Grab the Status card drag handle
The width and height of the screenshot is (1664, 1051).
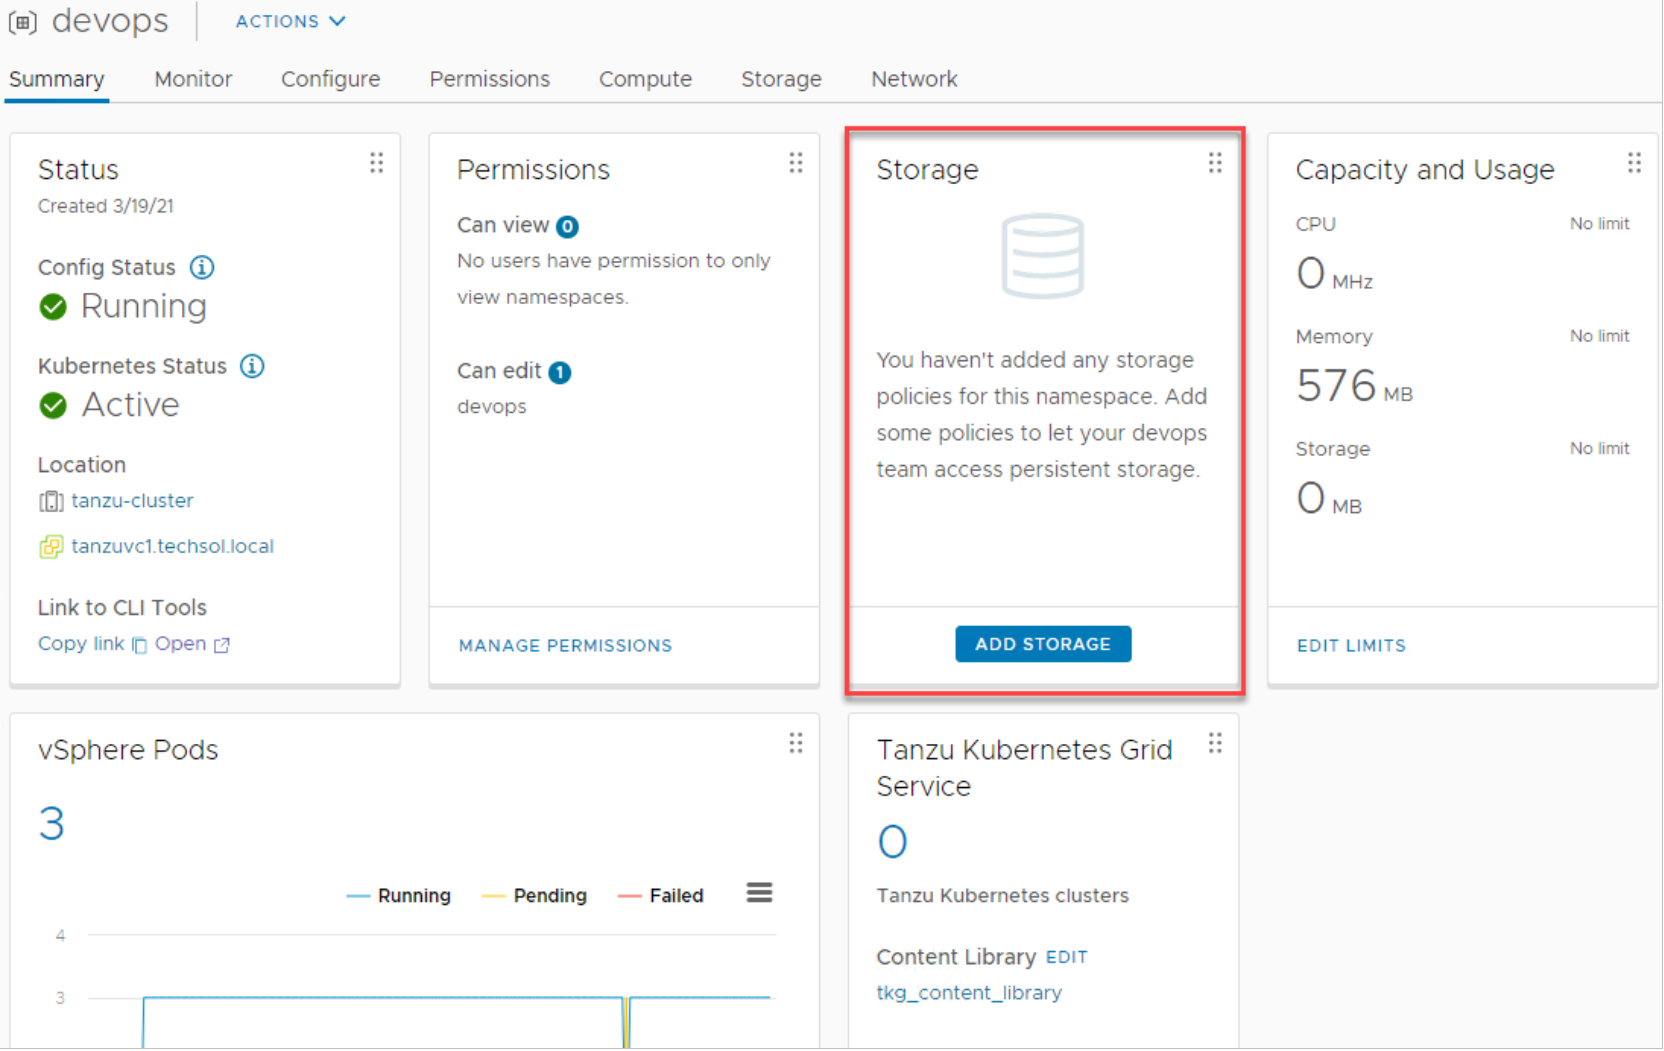[376, 163]
